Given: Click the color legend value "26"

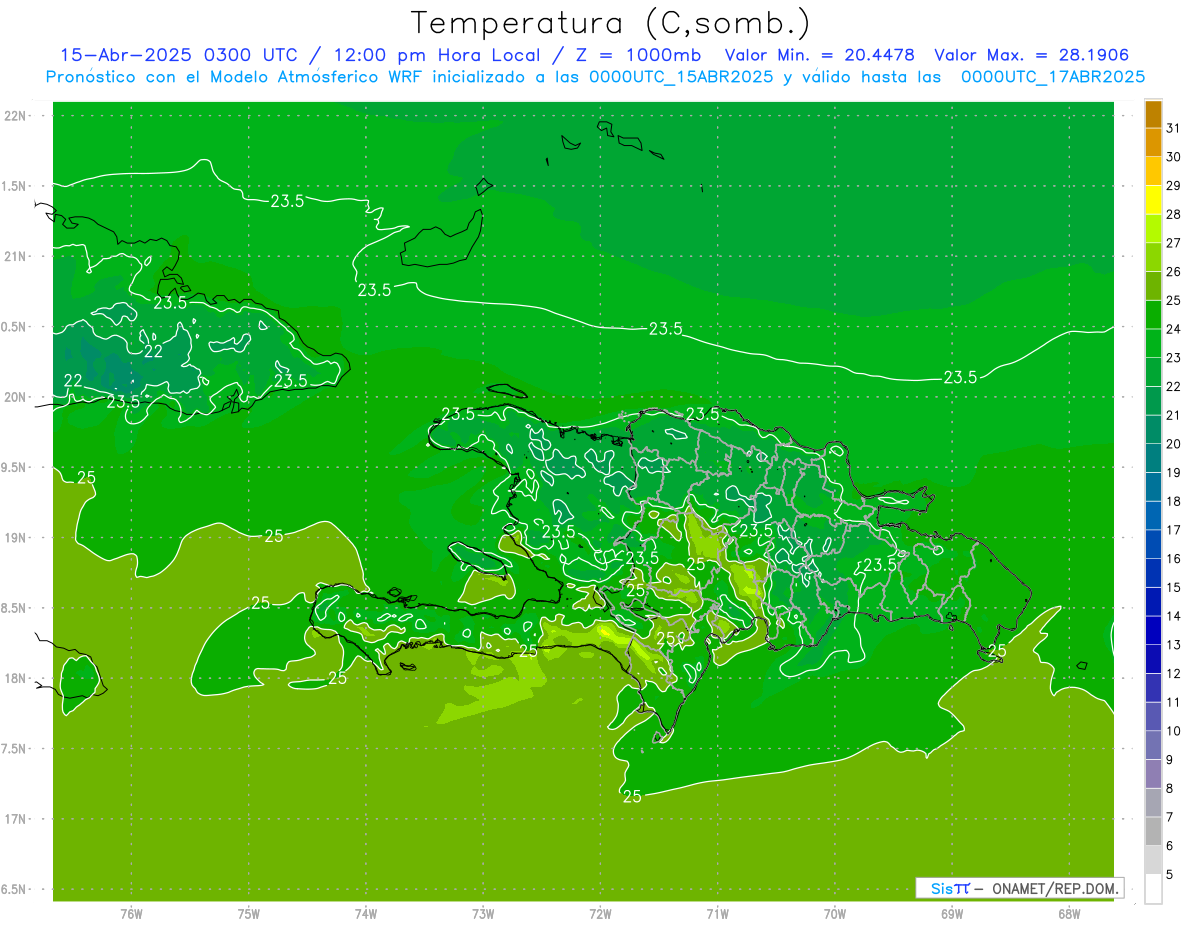Looking at the screenshot, I should tap(1174, 272).
